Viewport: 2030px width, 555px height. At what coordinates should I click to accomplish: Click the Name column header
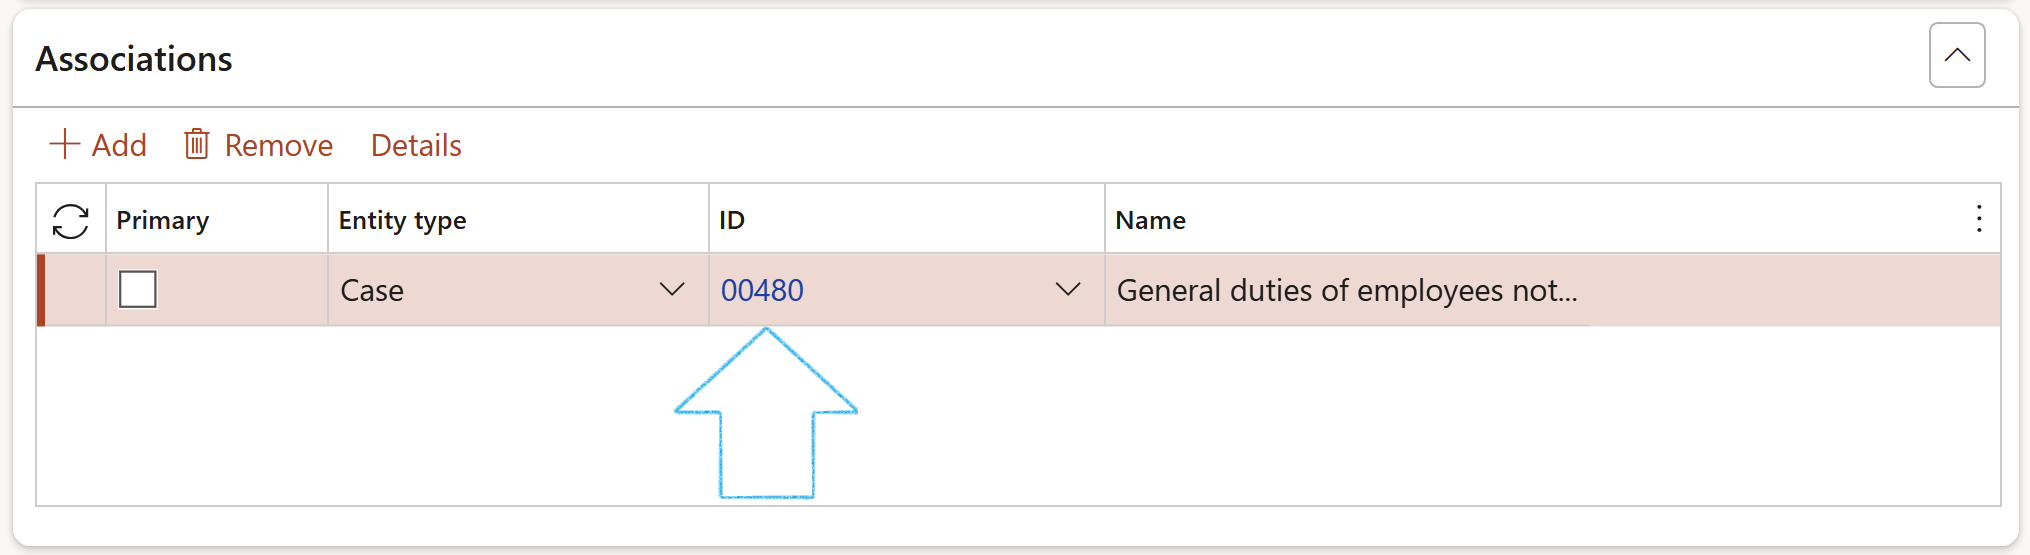[x=1150, y=220]
